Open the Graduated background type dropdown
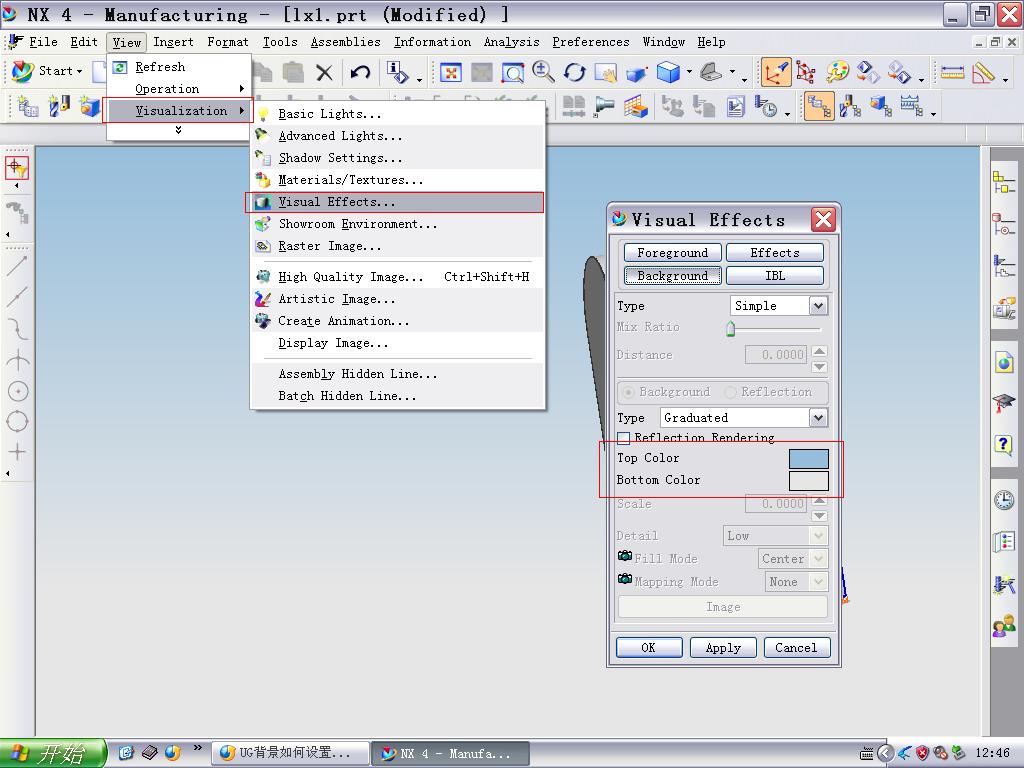This screenshot has width=1024, height=768. [744, 417]
